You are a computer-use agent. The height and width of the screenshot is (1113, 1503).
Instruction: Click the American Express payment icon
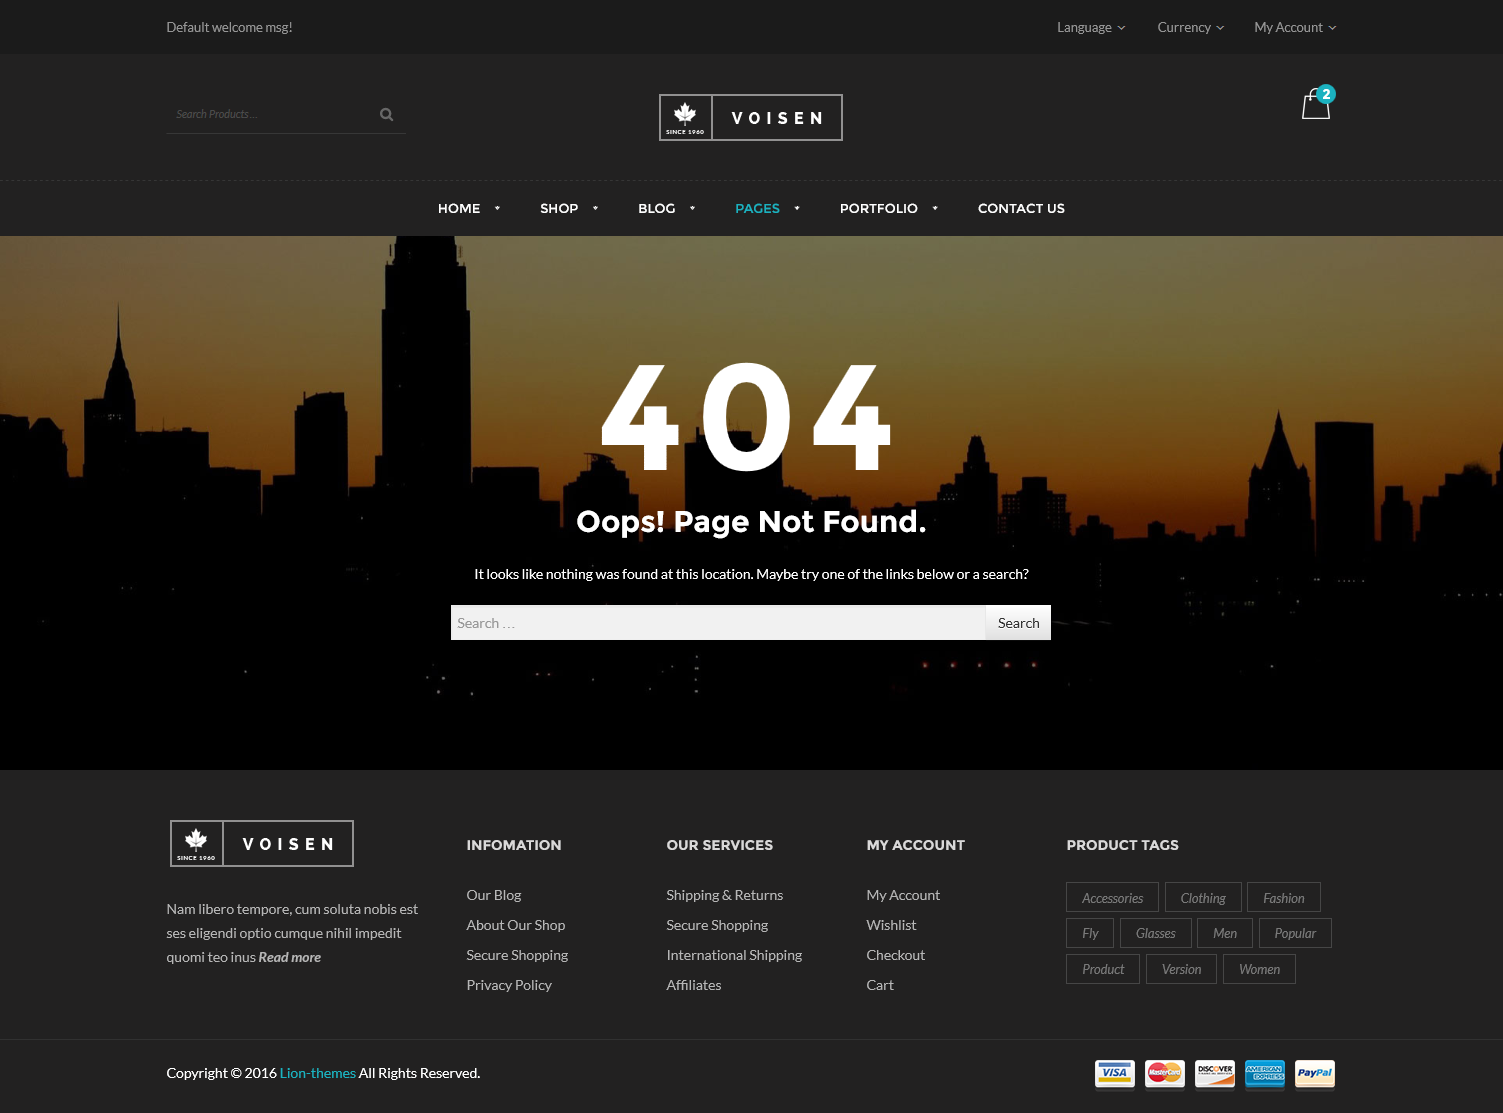(x=1265, y=1074)
